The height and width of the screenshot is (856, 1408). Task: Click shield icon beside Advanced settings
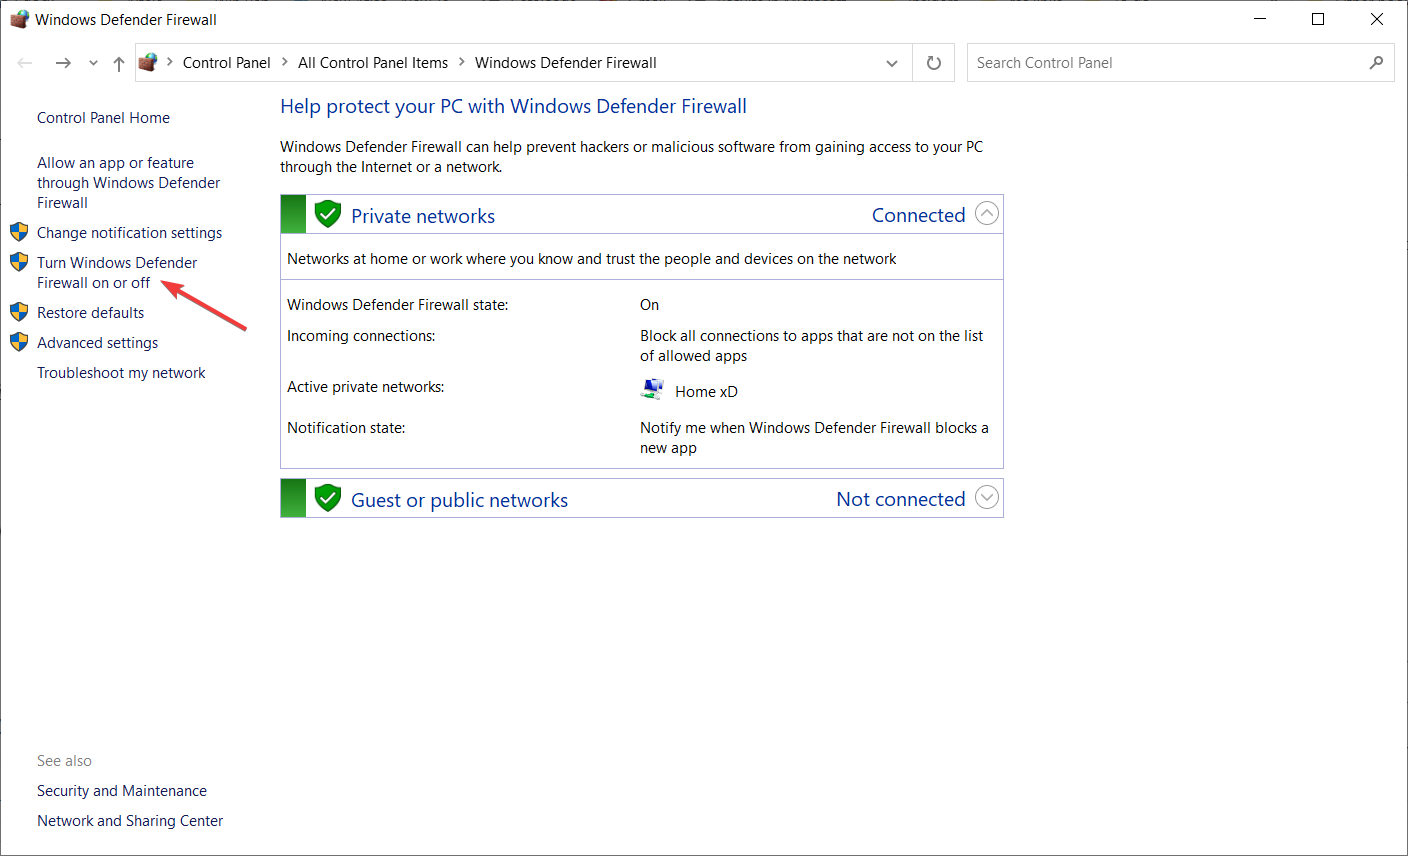click(19, 342)
